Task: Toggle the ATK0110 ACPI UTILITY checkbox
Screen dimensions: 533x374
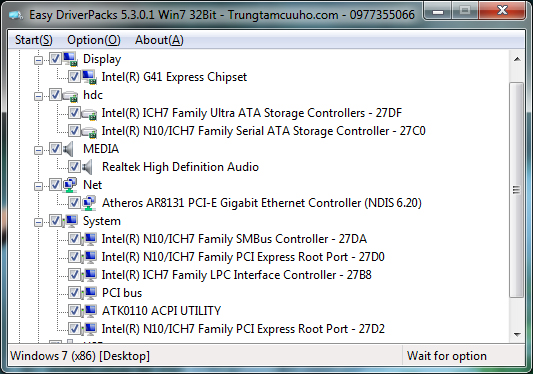Action: tap(74, 311)
